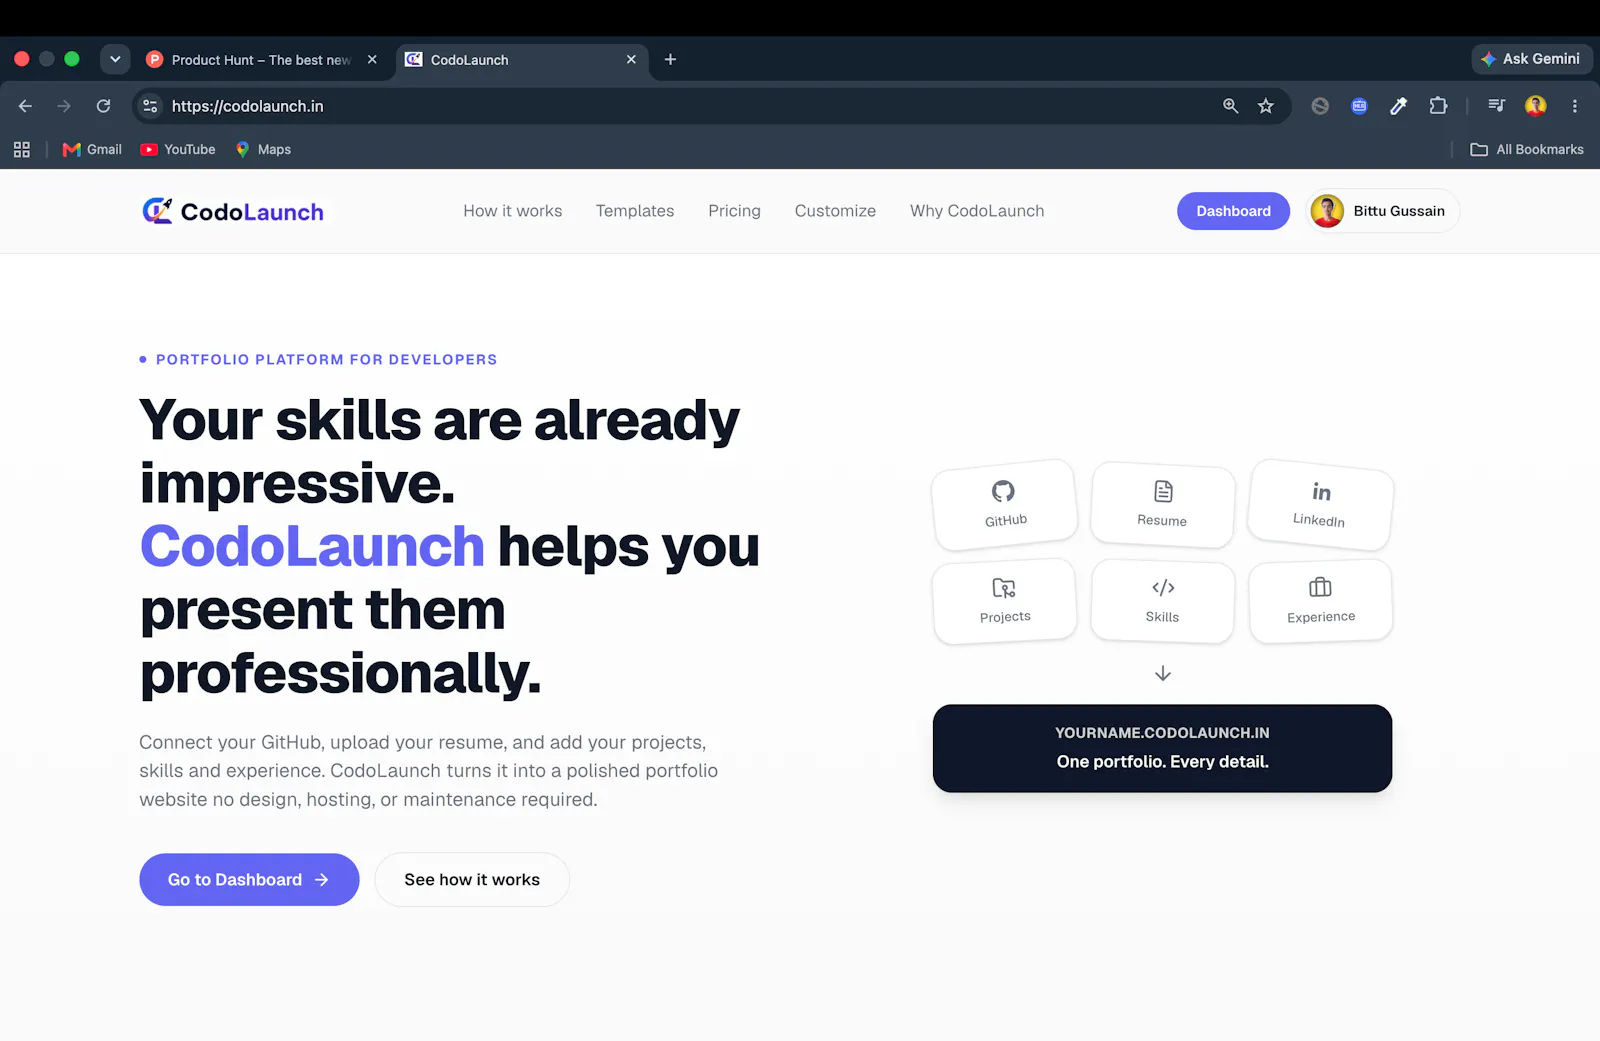1600x1041 pixels.
Task: Open Maps bookmark
Action: click(263, 149)
